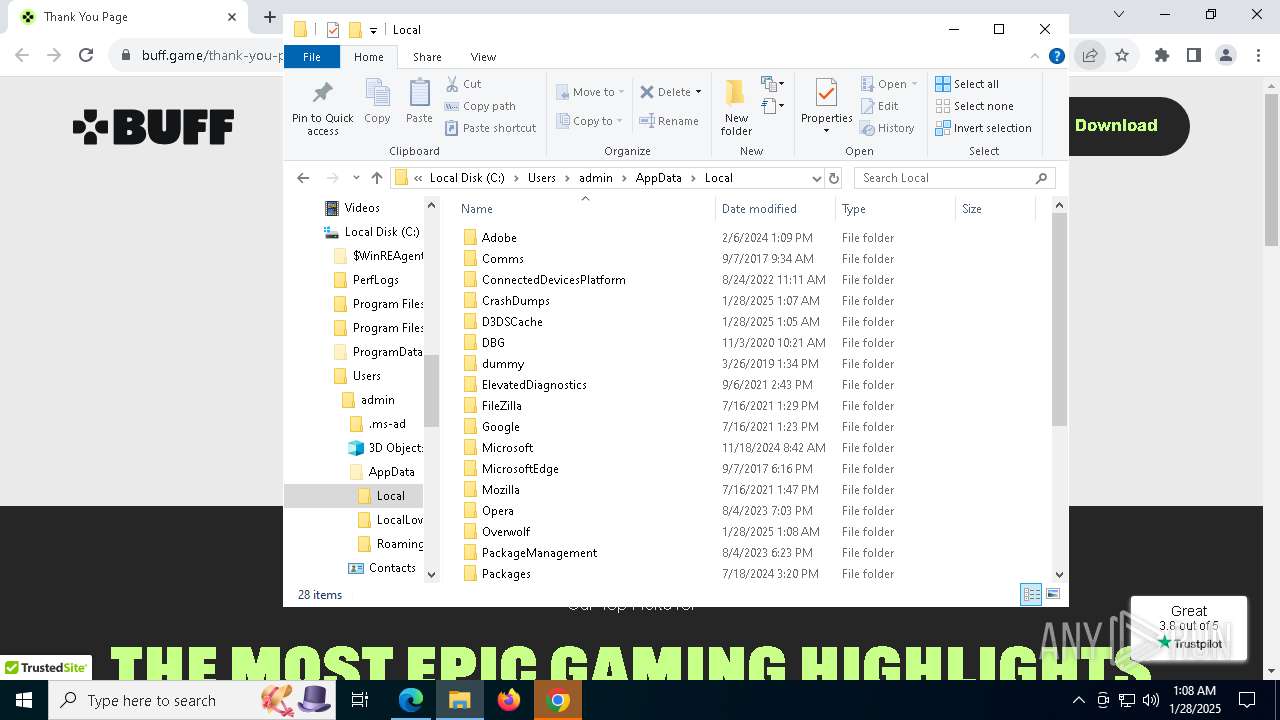This screenshot has height=720, width=1280.
Task: Click Select none in ribbon
Action: (974, 106)
